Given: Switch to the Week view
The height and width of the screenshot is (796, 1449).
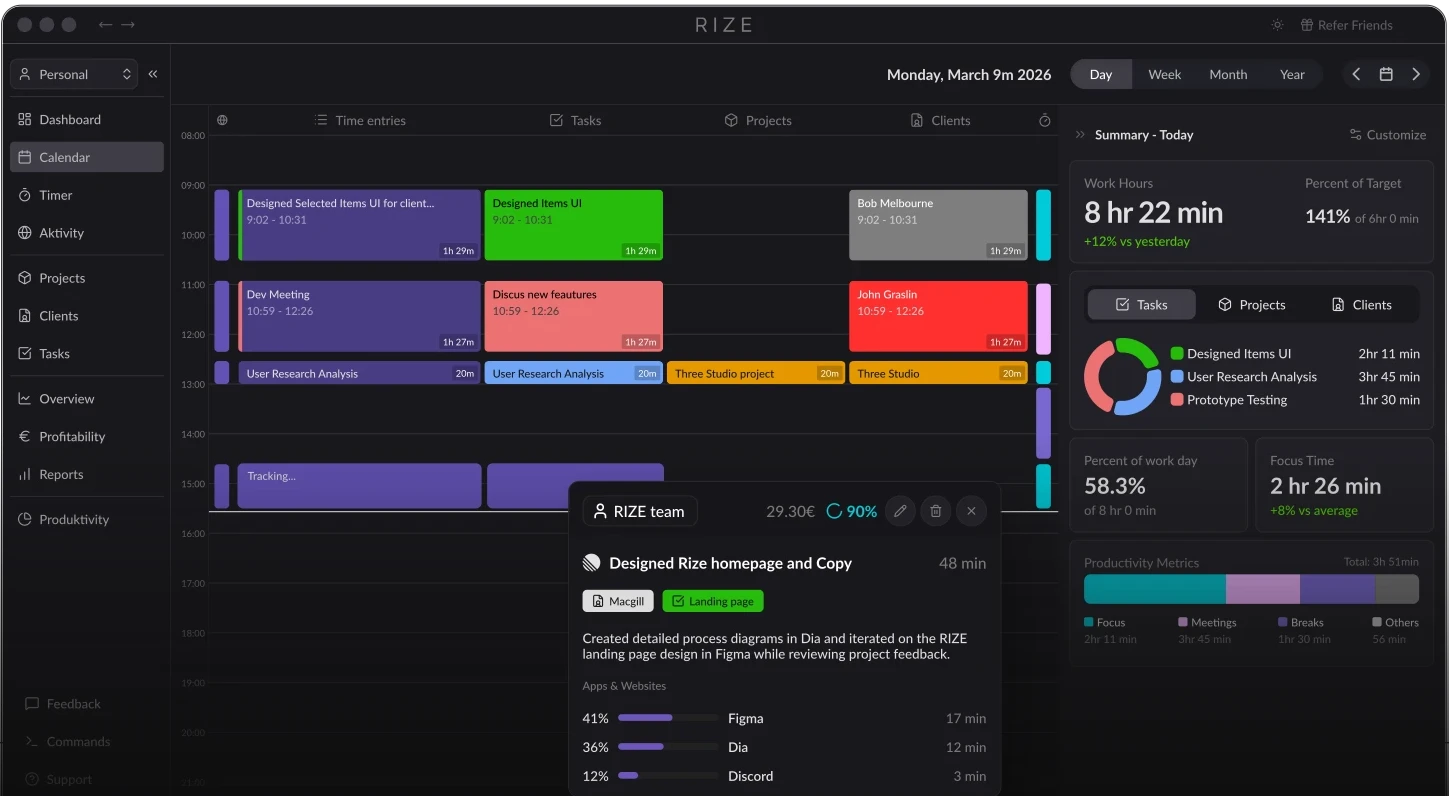Looking at the screenshot, I should click(1164, 74).
